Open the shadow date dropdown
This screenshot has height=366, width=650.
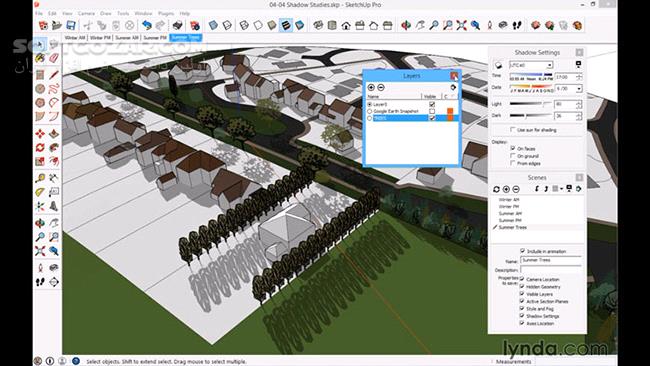579,88
